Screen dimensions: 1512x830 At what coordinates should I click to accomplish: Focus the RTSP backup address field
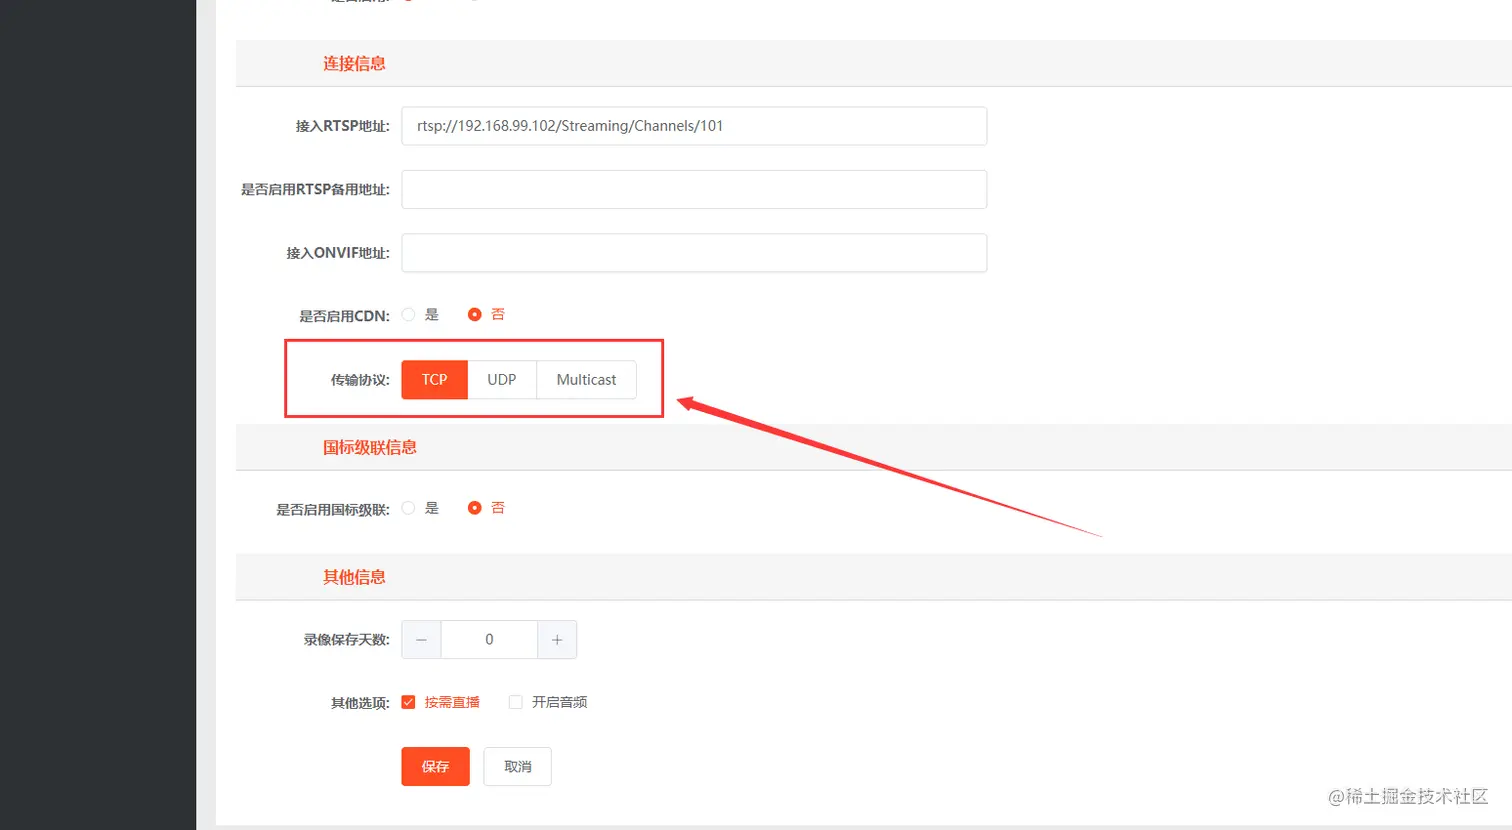(694, 189)
